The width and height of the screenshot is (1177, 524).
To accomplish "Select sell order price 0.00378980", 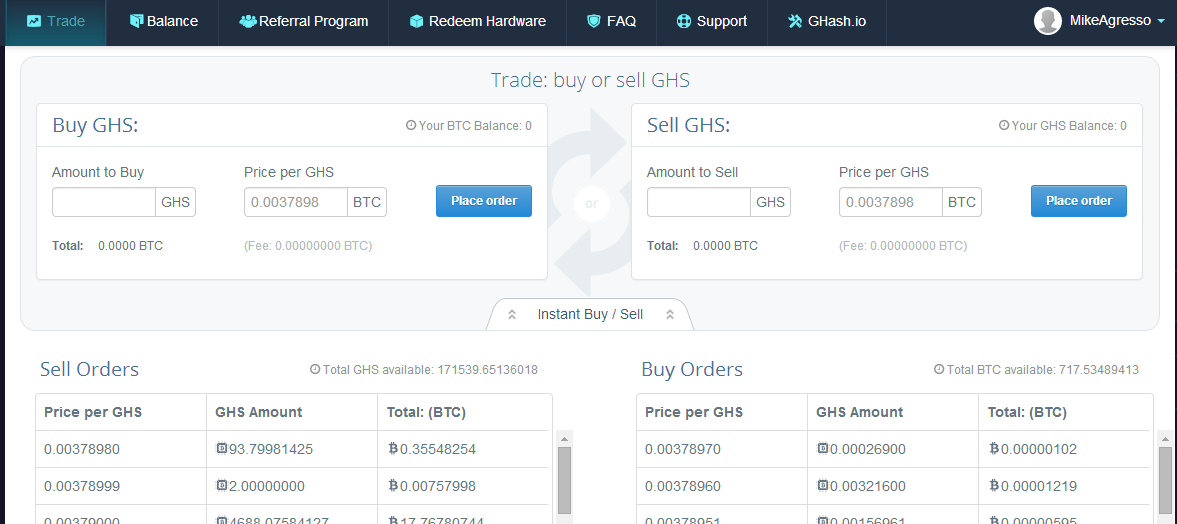I will [x=82, y=450].
